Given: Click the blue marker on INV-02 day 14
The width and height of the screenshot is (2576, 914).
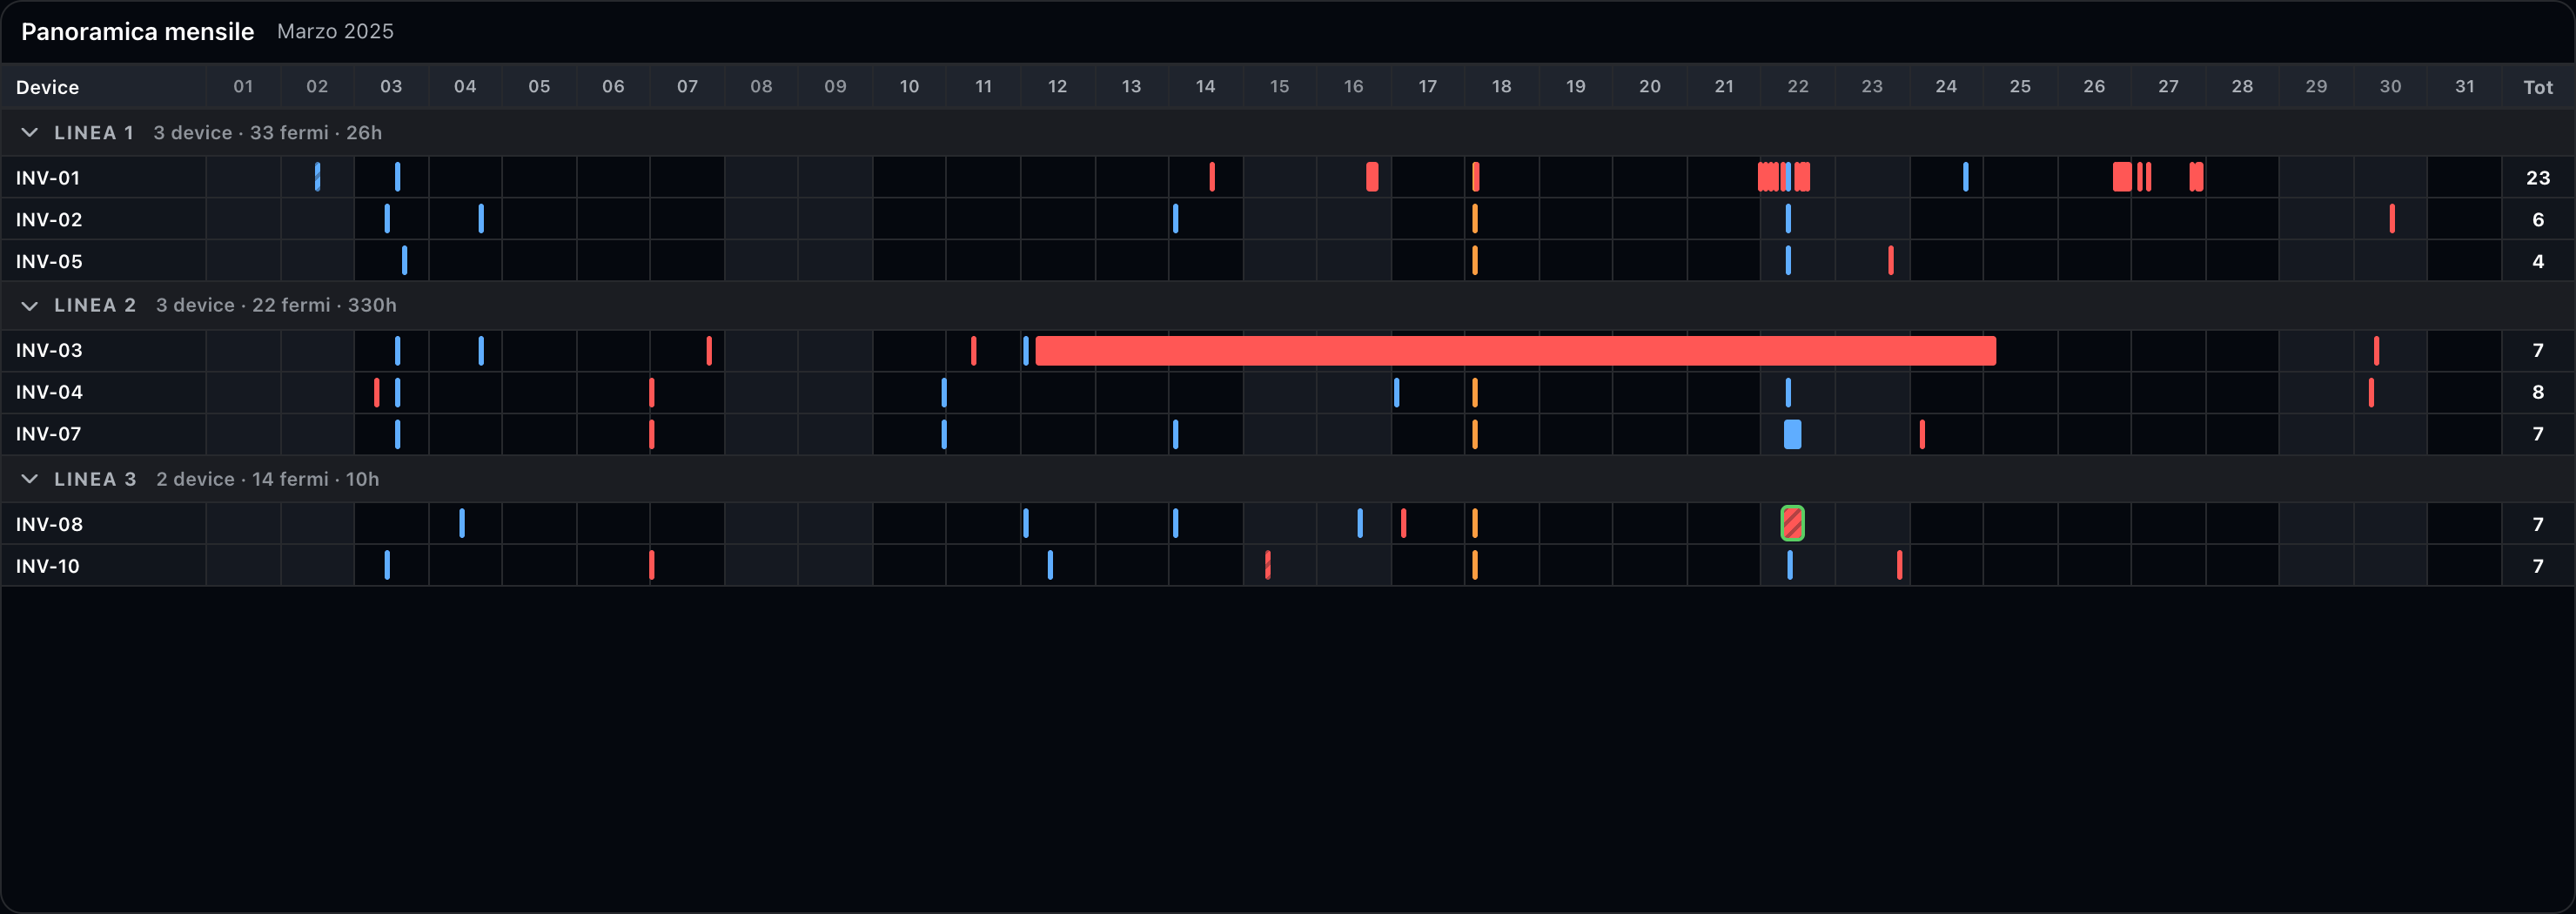Looking at the screenshot, I should [x=1175, y=219].
